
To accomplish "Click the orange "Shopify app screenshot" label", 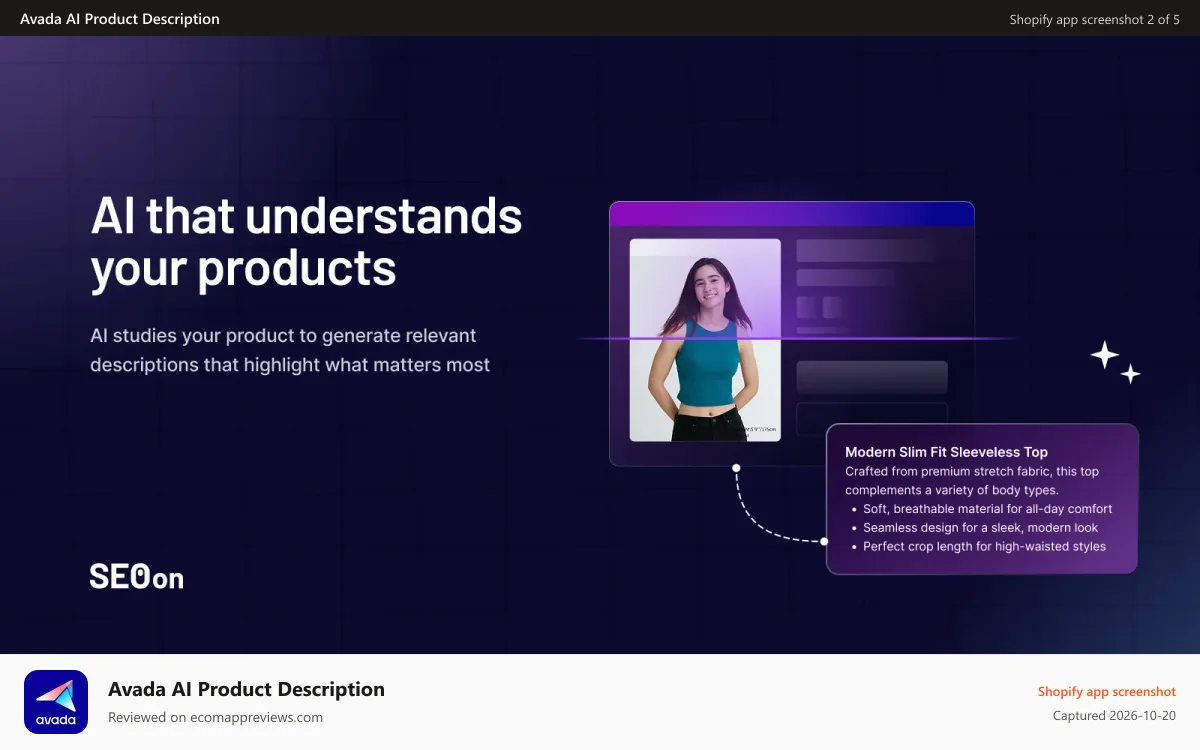I will pos(1107,692).
